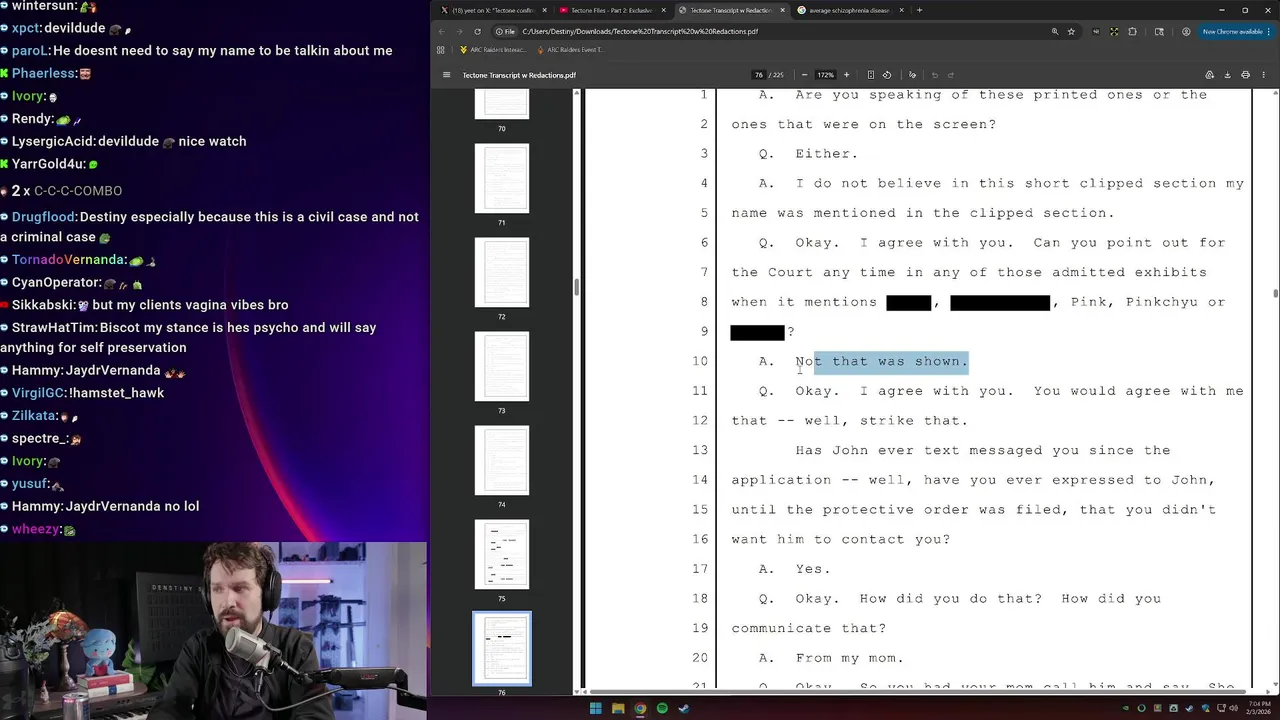This screenshot has width=1280, height=720.
Task: Click the highlighted text 'Not that was shown.'
Action: point(882,361)
